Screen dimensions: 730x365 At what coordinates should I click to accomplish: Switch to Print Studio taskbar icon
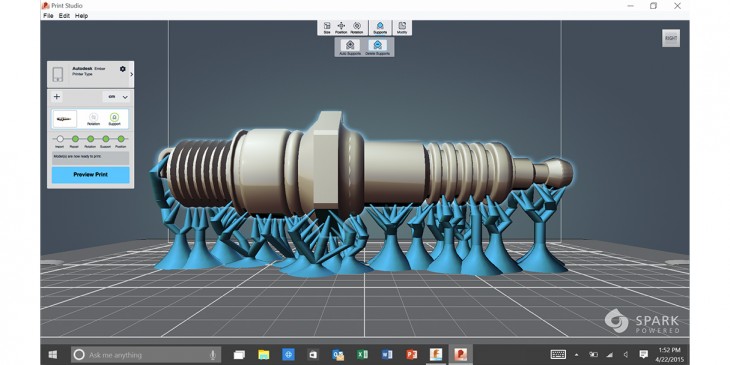pos(460,355)
